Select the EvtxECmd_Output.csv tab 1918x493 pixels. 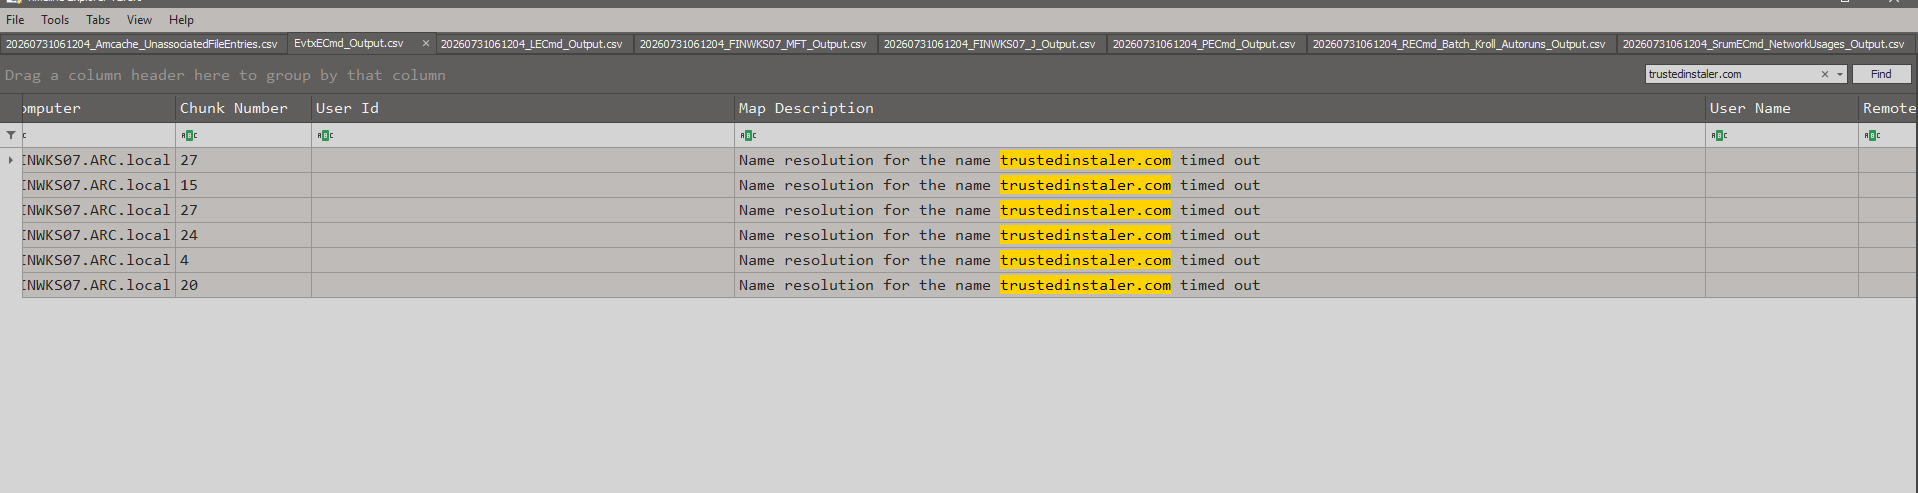[349, 43]
